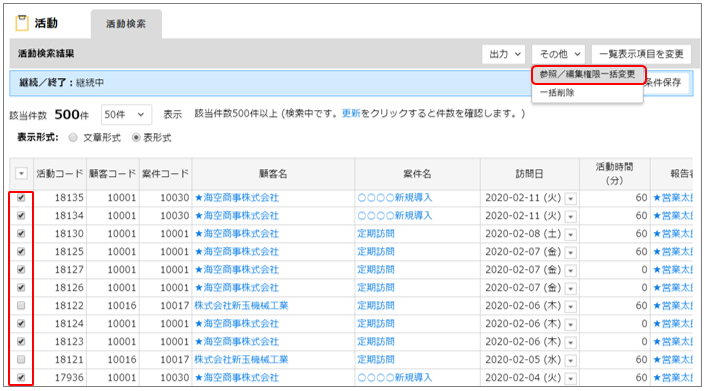Click the 更新 link
The height and width of the screenshot is (391, 705).
click(x=351, y=114)
